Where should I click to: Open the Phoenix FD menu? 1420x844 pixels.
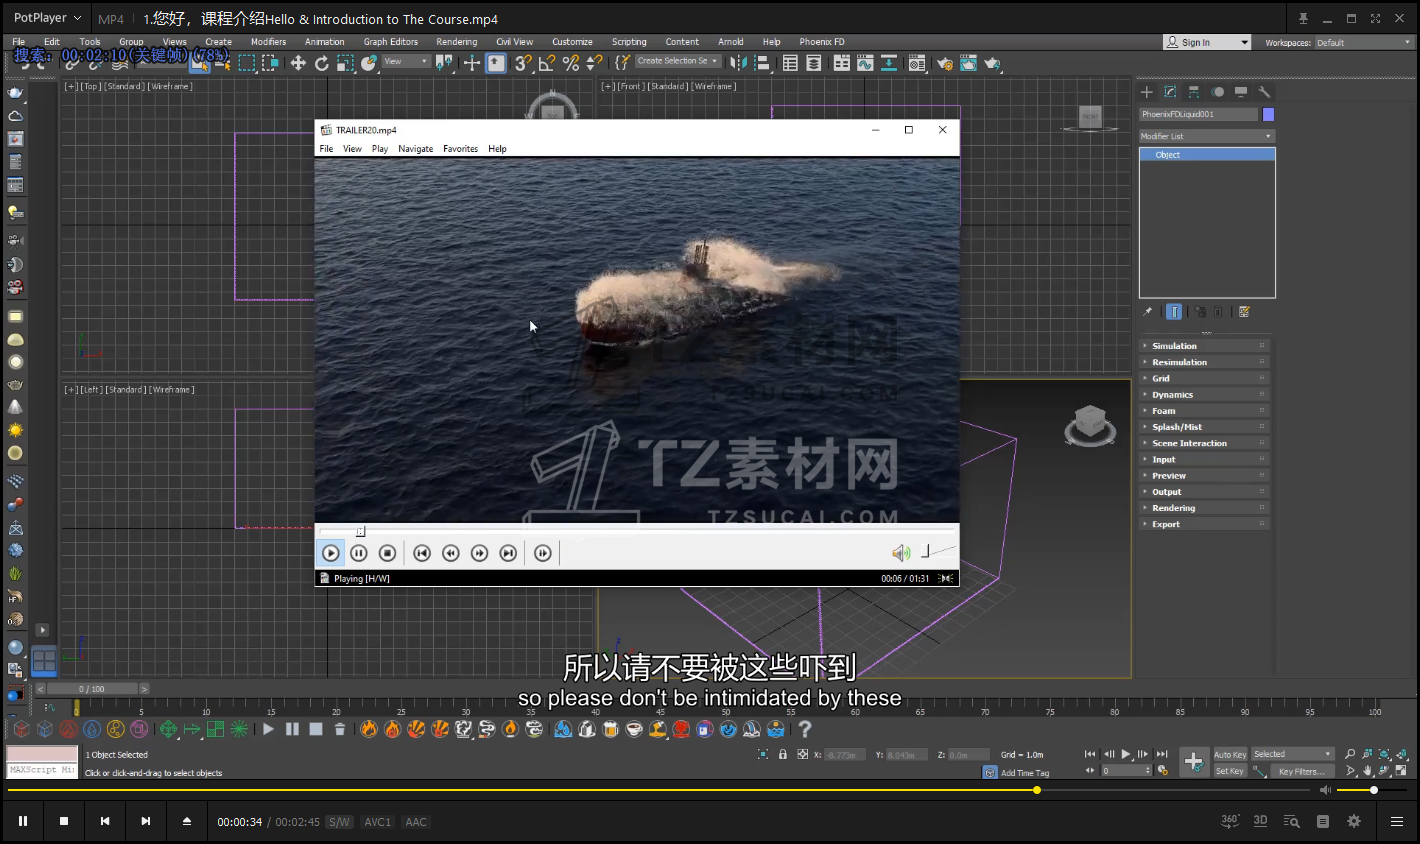click(821, 42)
